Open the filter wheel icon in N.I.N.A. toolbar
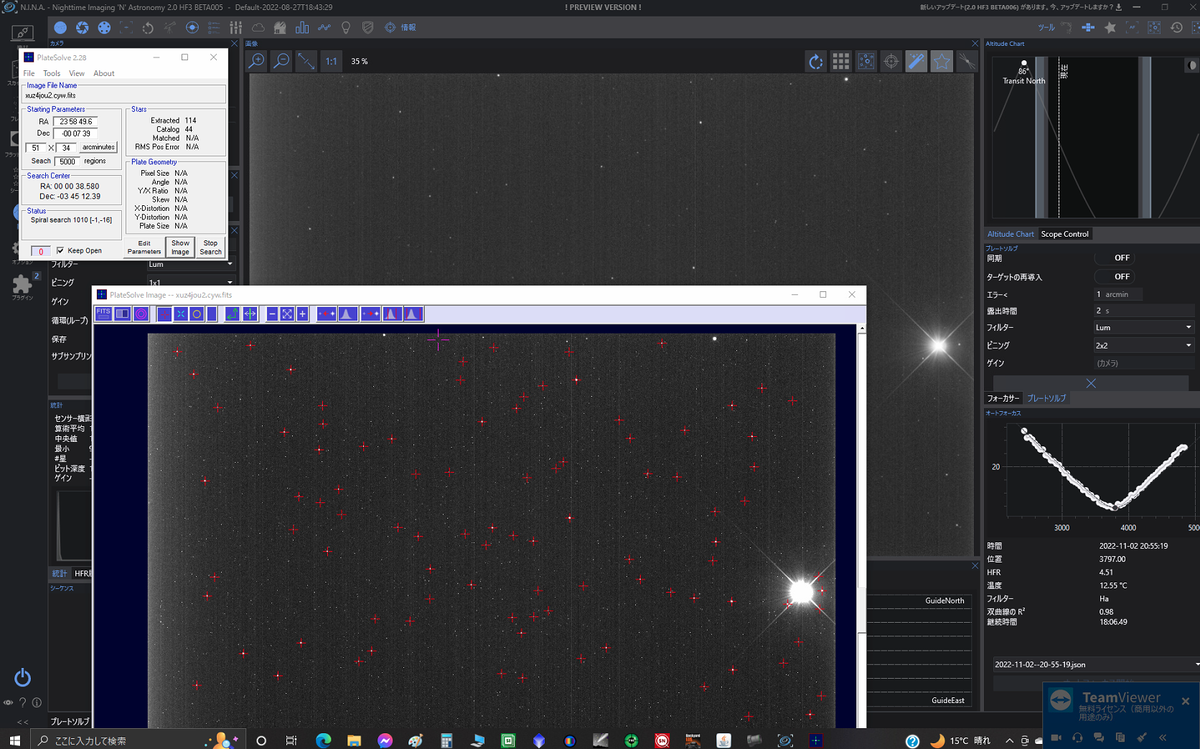Screen dimensions: 1200x749 [104, 27]
